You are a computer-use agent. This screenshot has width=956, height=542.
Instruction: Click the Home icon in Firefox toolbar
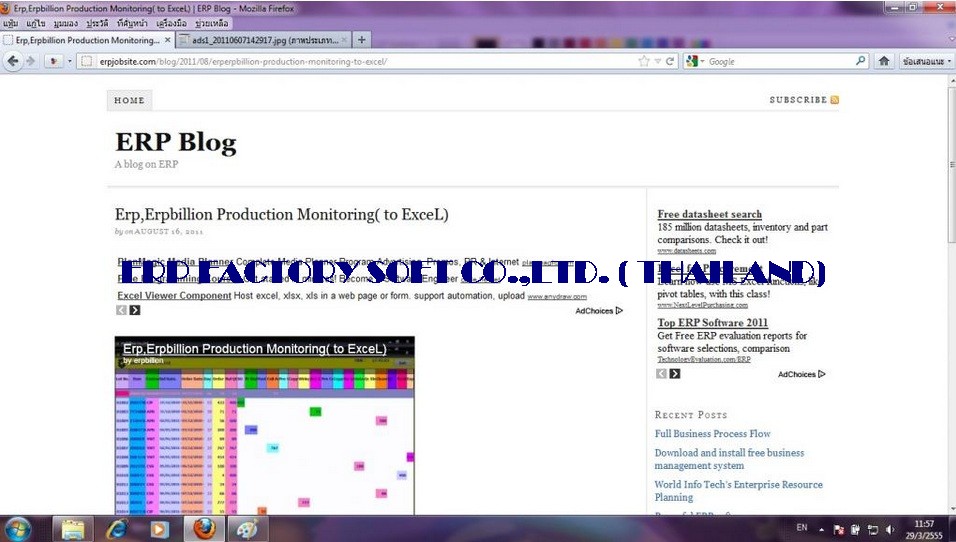click(883, 61)
